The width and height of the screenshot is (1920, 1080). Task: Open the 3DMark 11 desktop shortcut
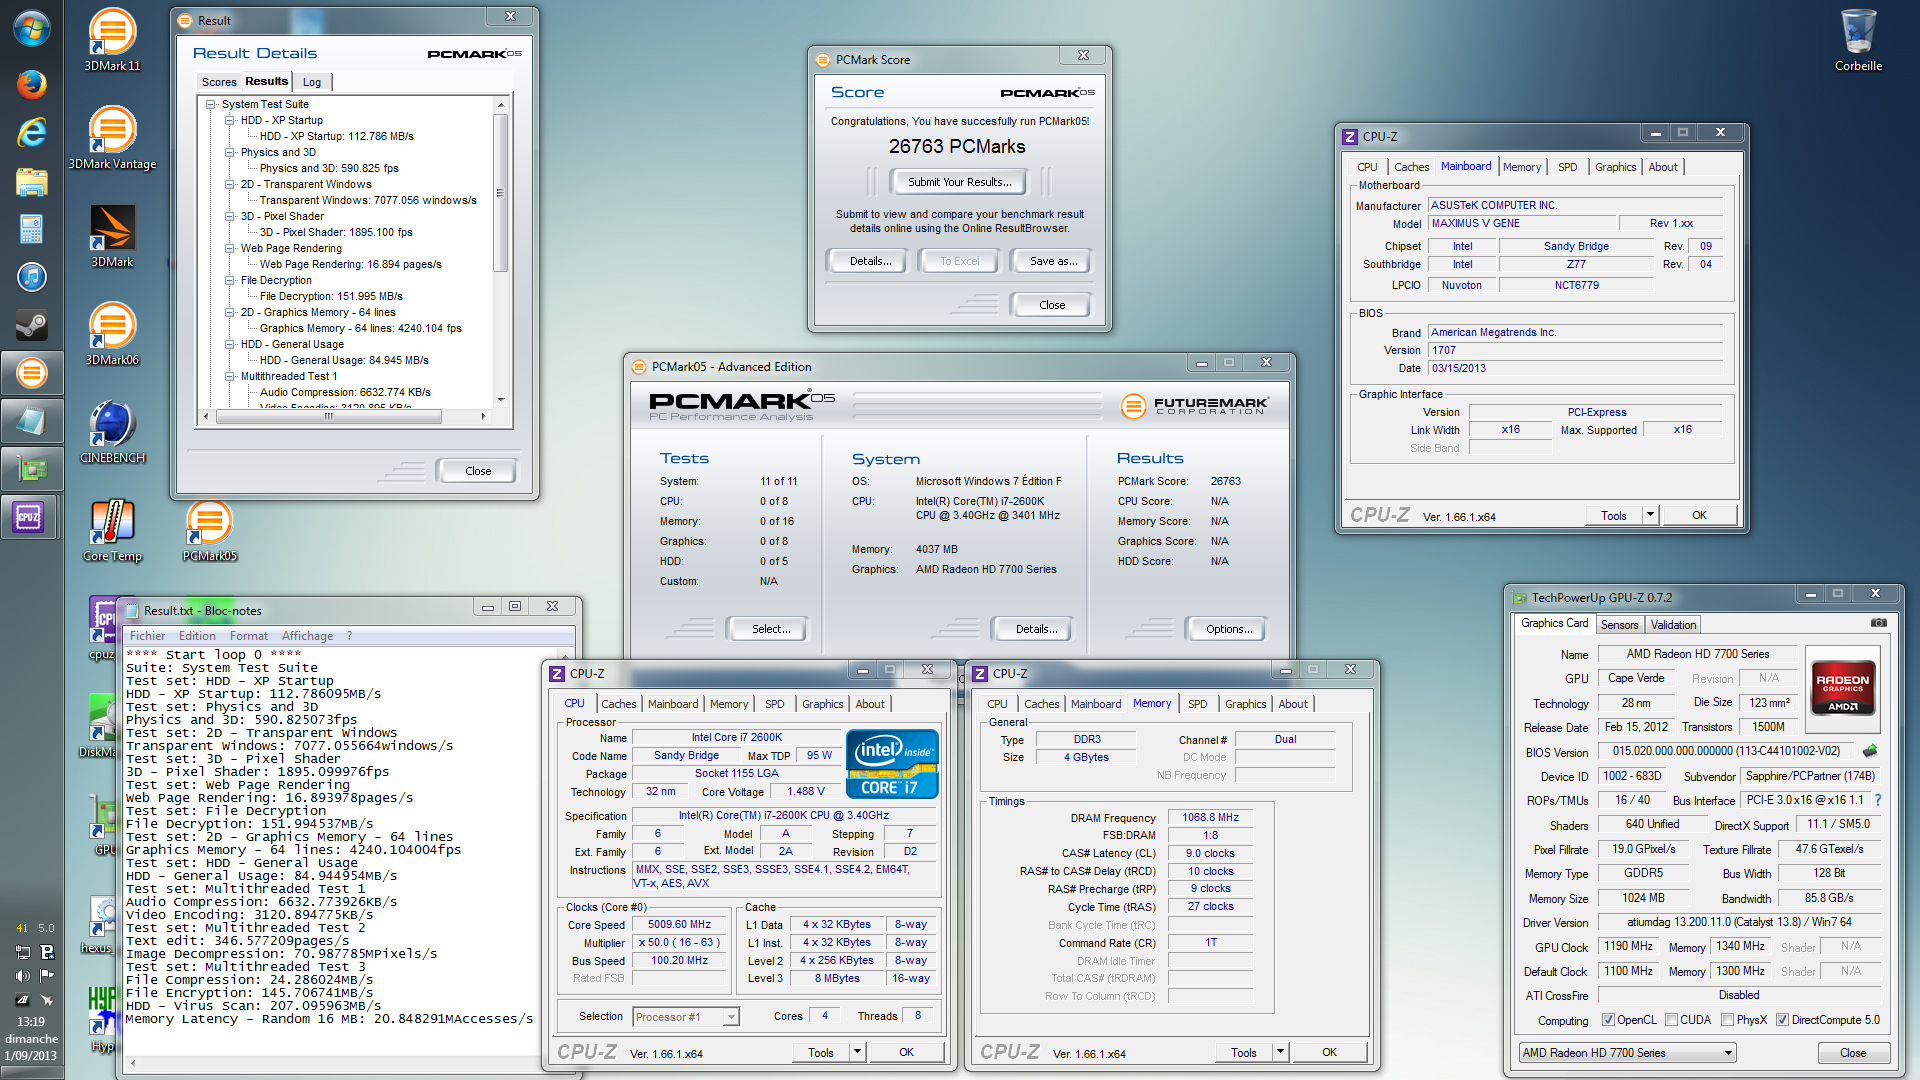112,40
